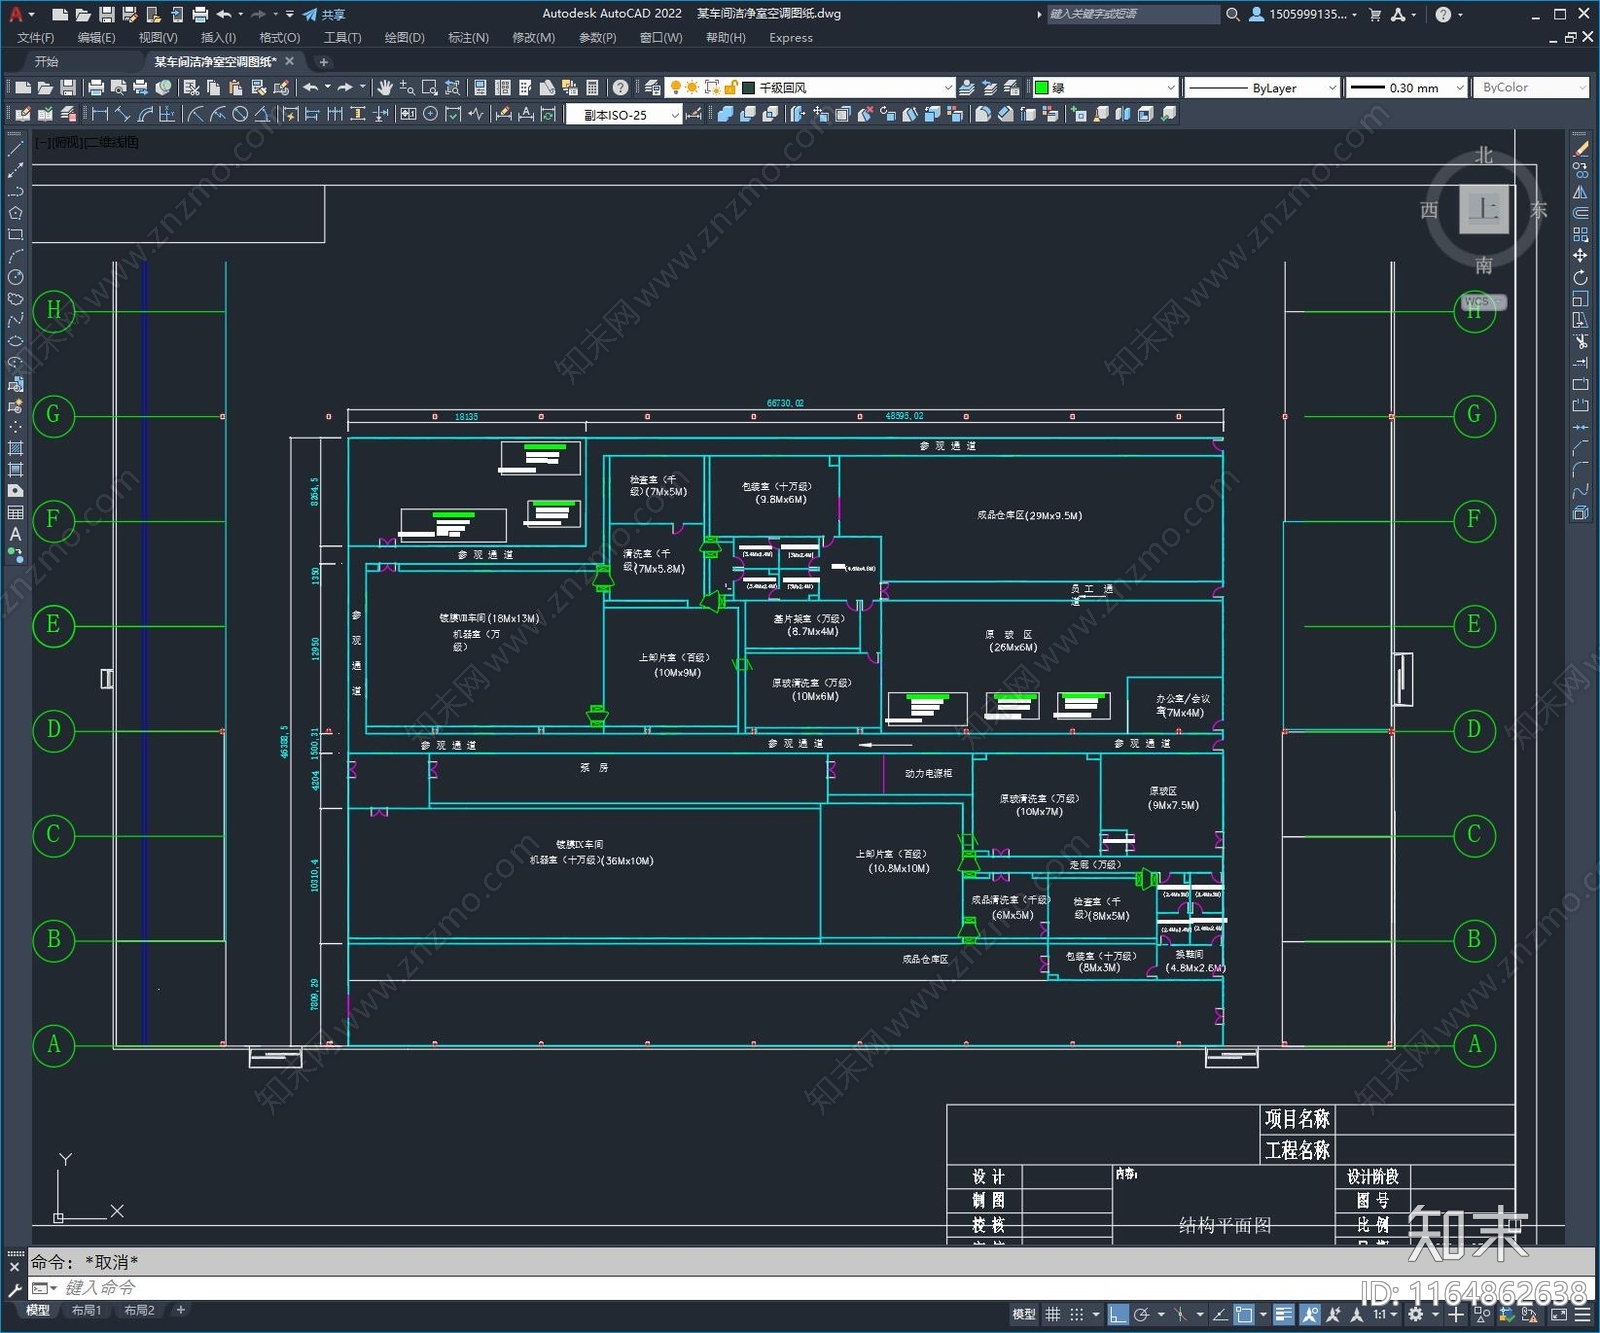Click the linear dimension tool

100,114
